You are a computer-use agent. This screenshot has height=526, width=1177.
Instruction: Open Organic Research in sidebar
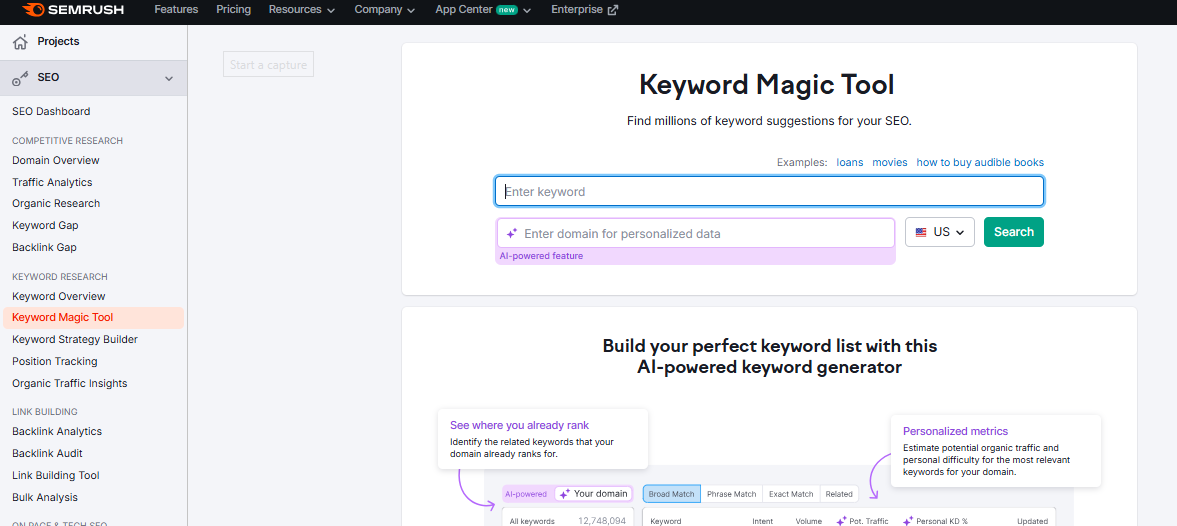click(x=56, y=203)
